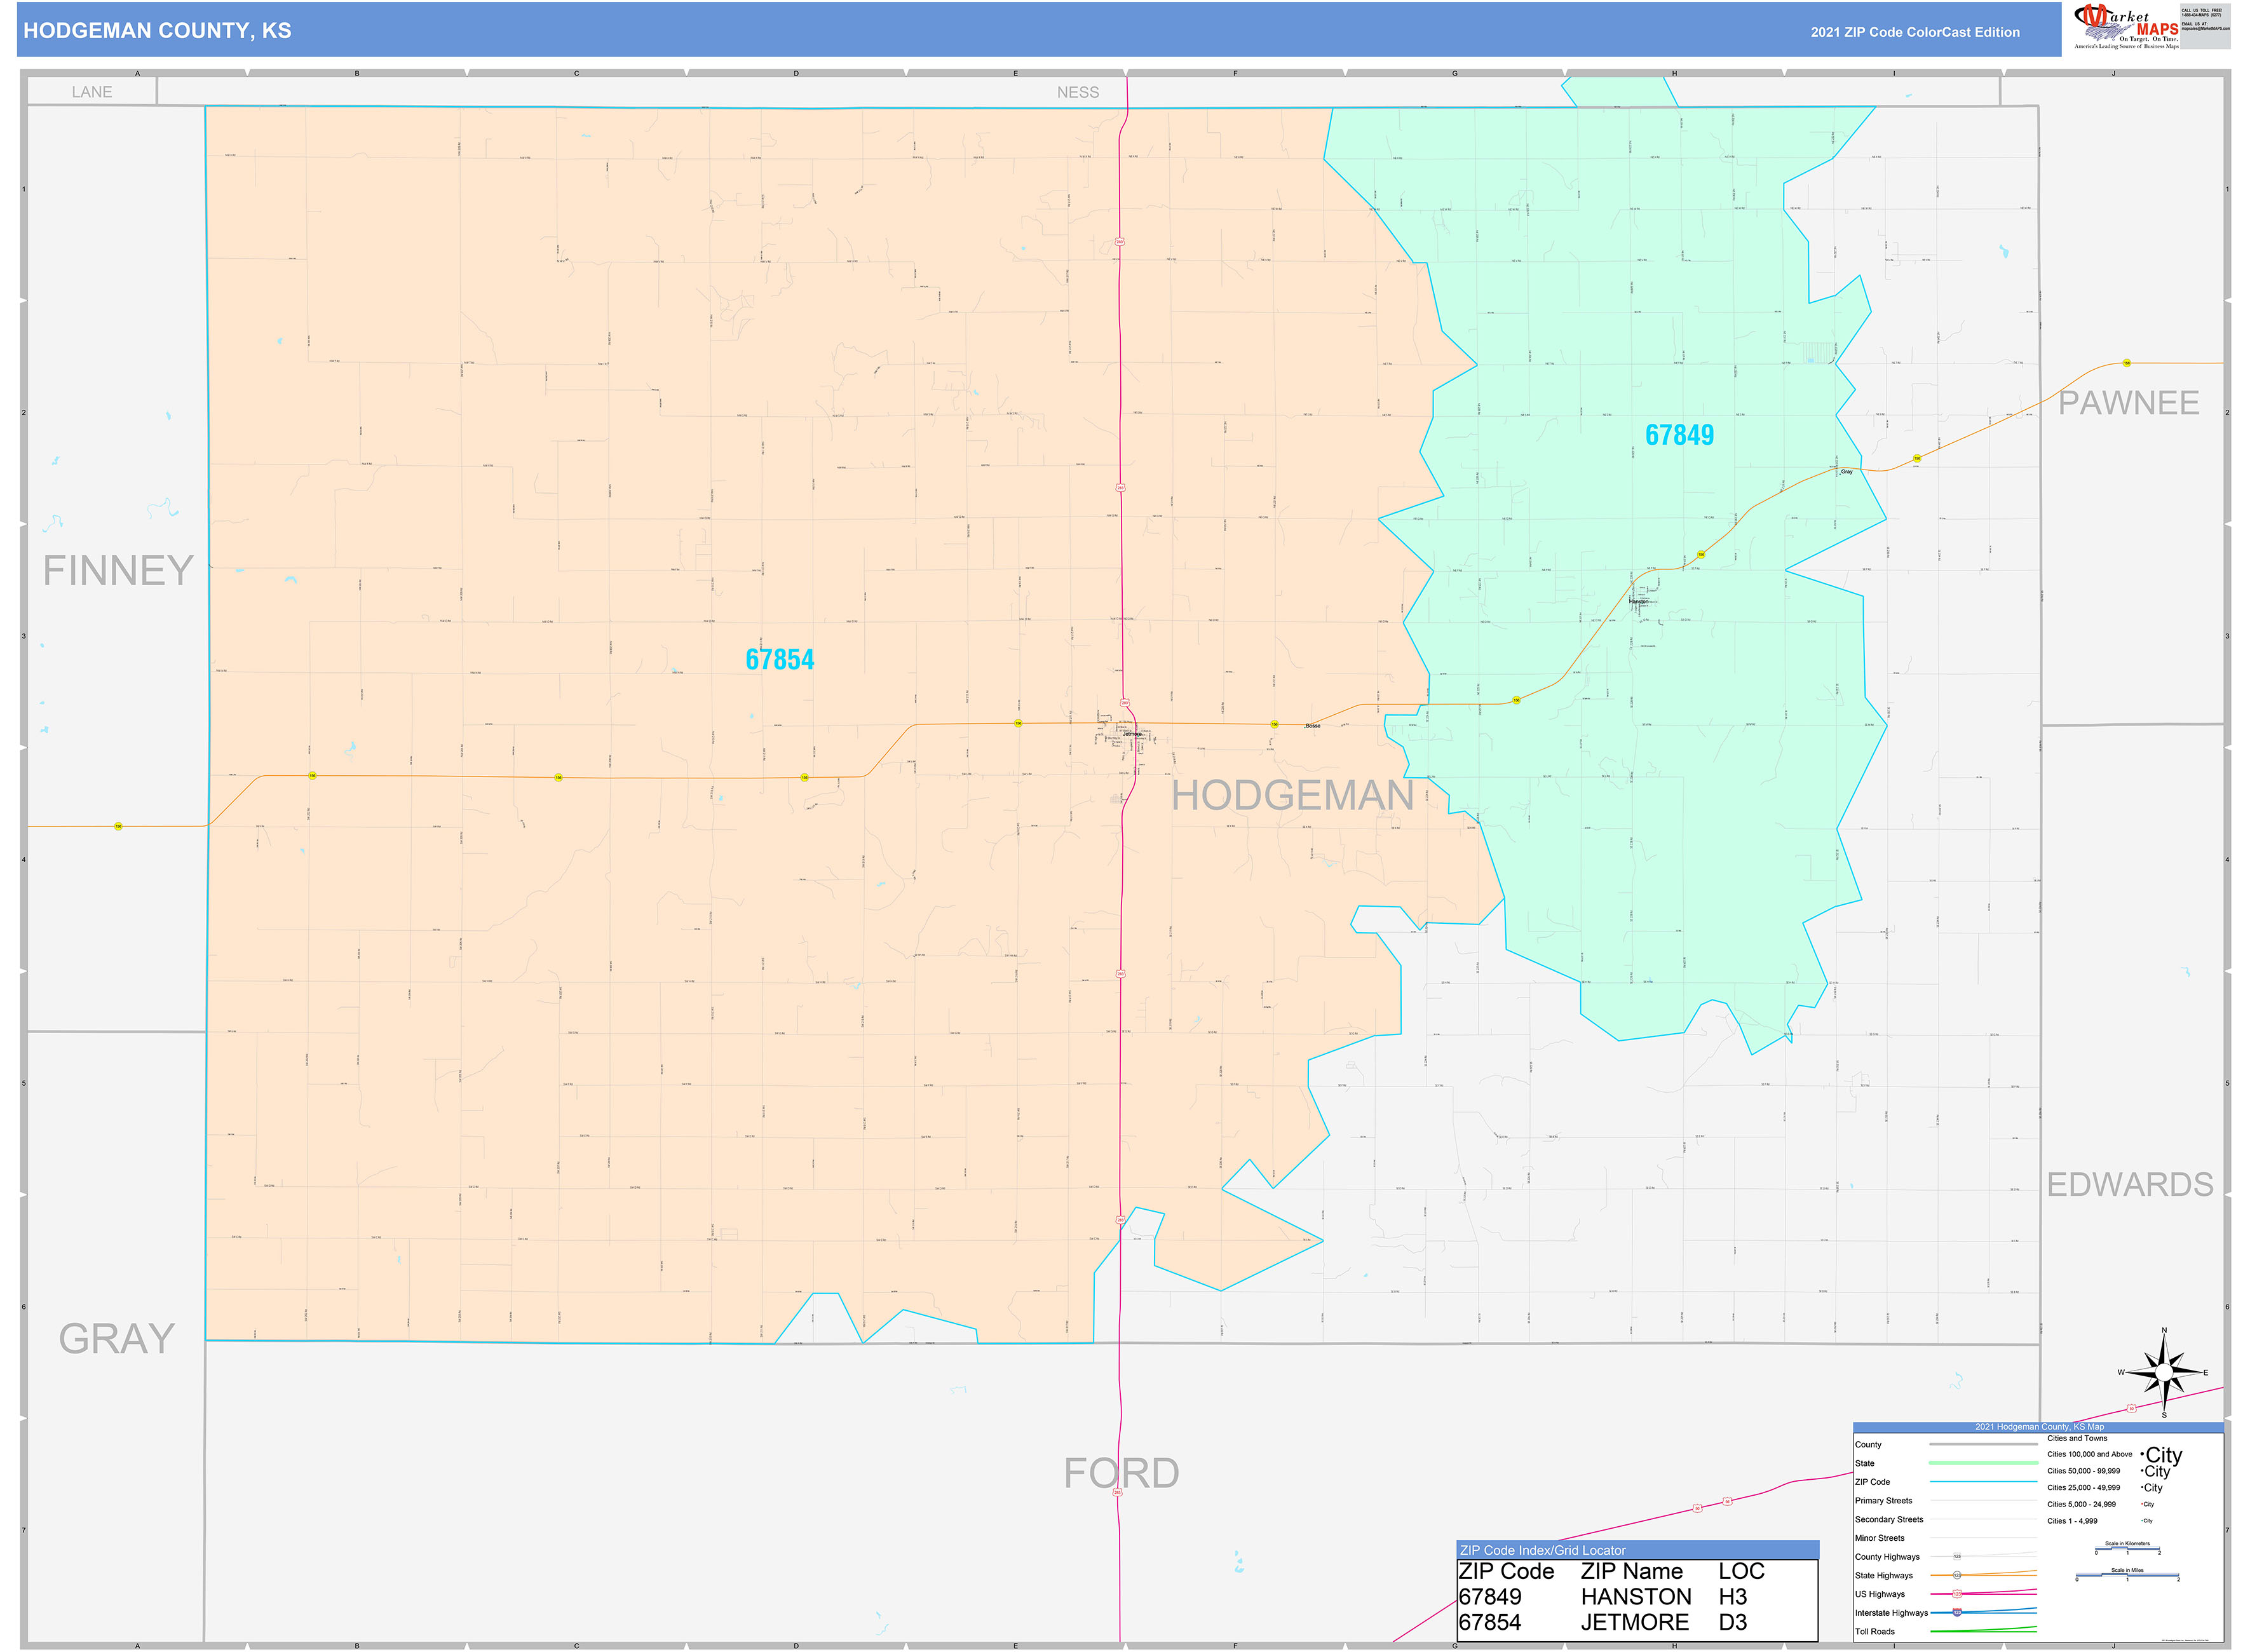Select the Cities 100,000 and Above city symbol
The image size is (2250, 1652).
[2162, 1455]
